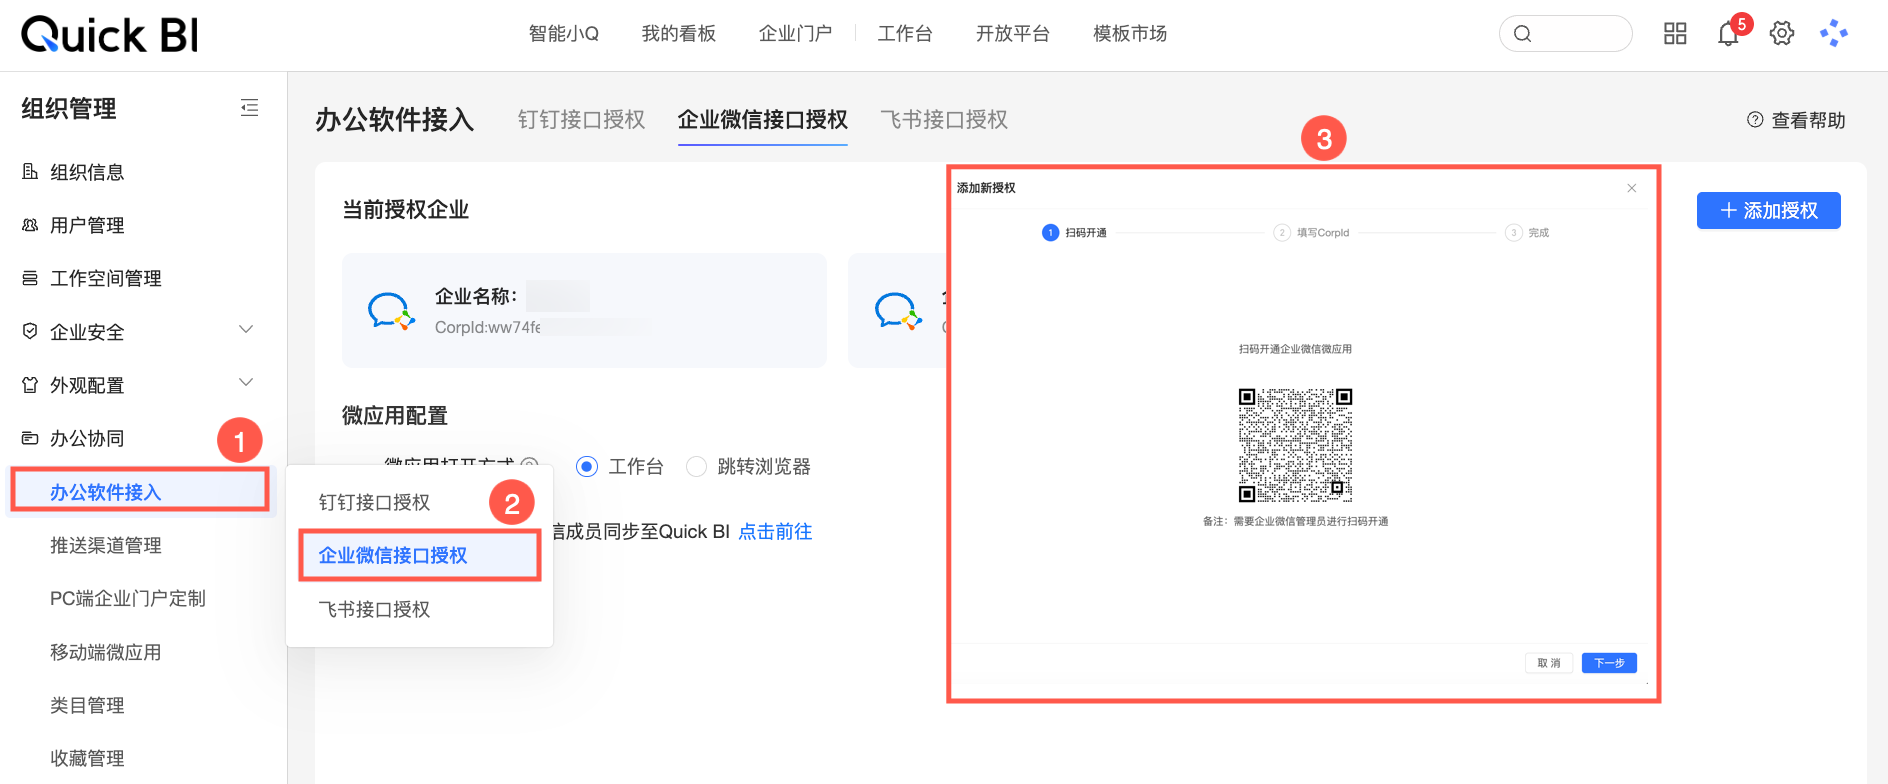1888x784 pixels.
Task: Open the search box in top bar
Action: pos(1565,34)
